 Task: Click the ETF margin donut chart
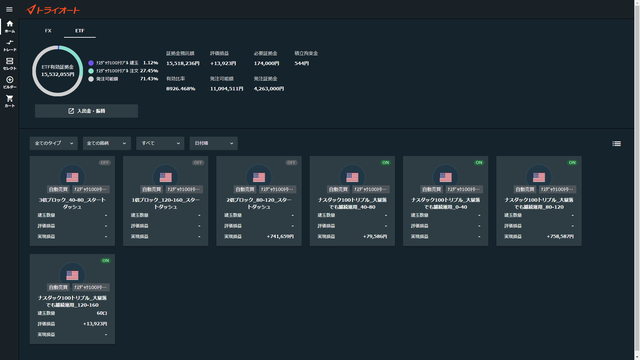(x=58, y=71)
